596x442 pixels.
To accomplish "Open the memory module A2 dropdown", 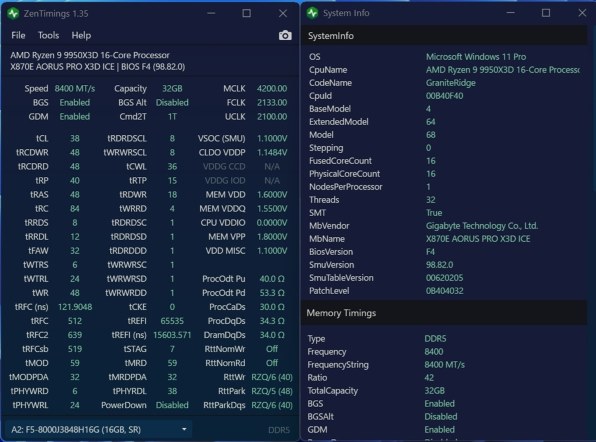I will tap(99, 429).
